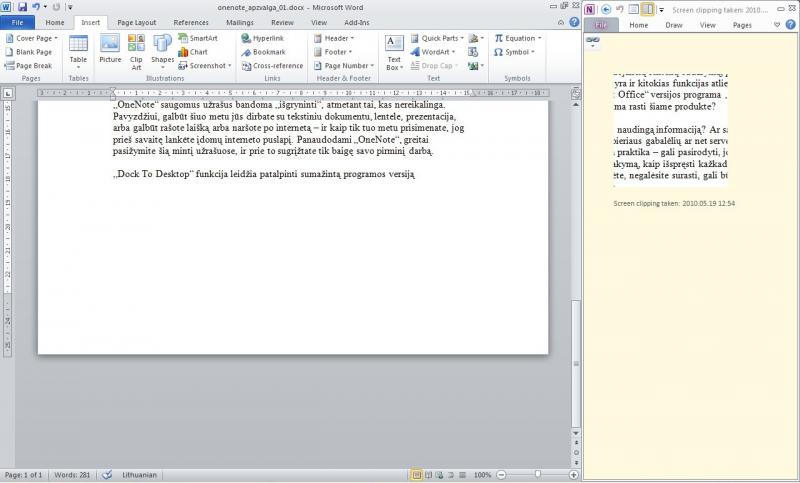The height and width of the screenshot is (483, 800).
Task: Click the Select Browse Object circle button
Action: pyautogui.click(x=576, y=452)
